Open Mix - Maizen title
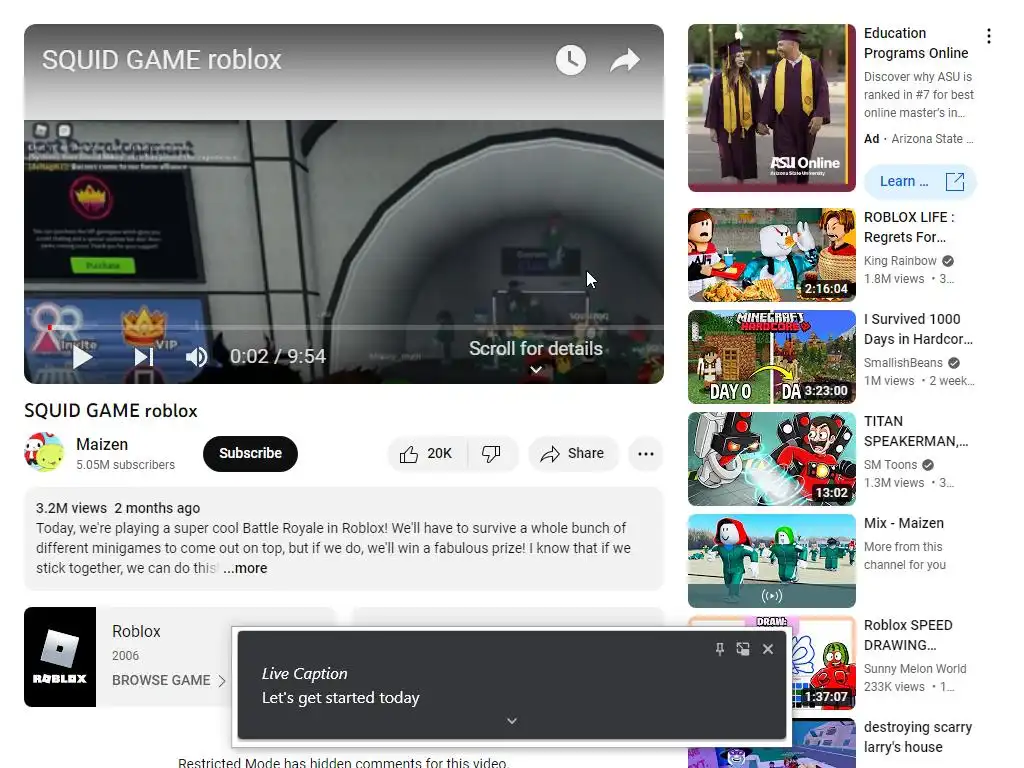The height and width of the screenshot is (768, 1024). click(x=904, y=523)
